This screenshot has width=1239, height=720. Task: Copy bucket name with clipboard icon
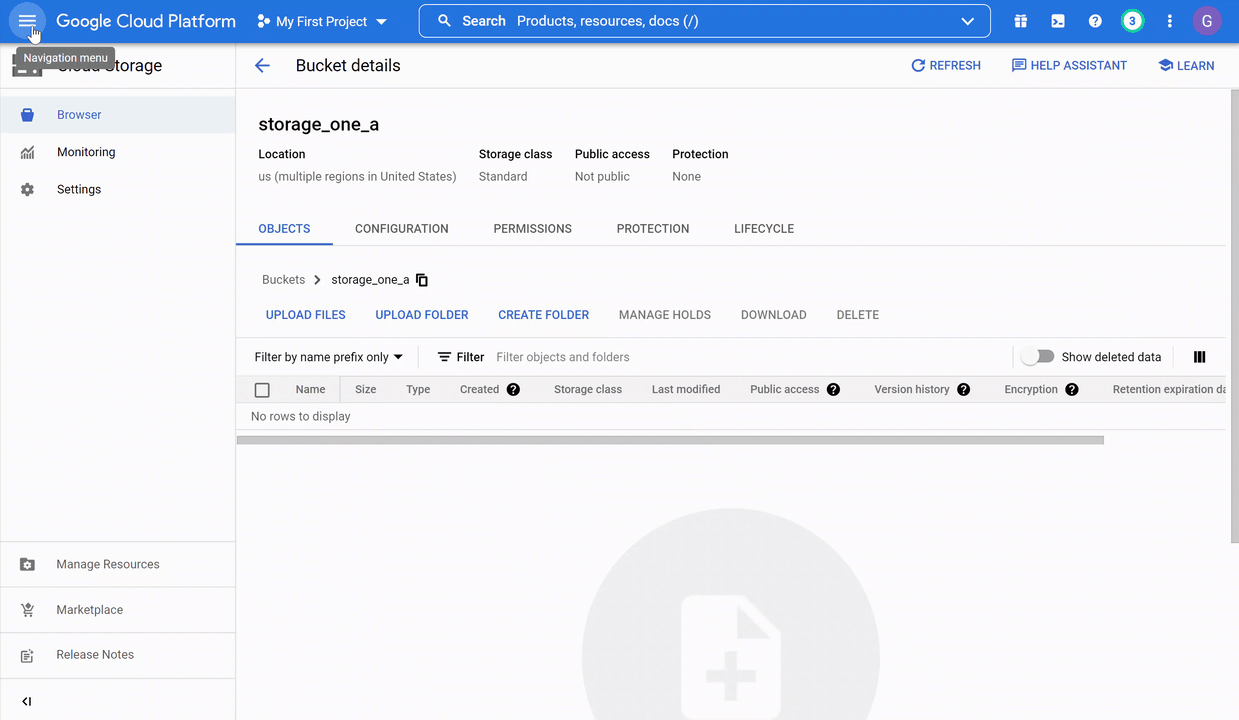click(x=422, y=280)
